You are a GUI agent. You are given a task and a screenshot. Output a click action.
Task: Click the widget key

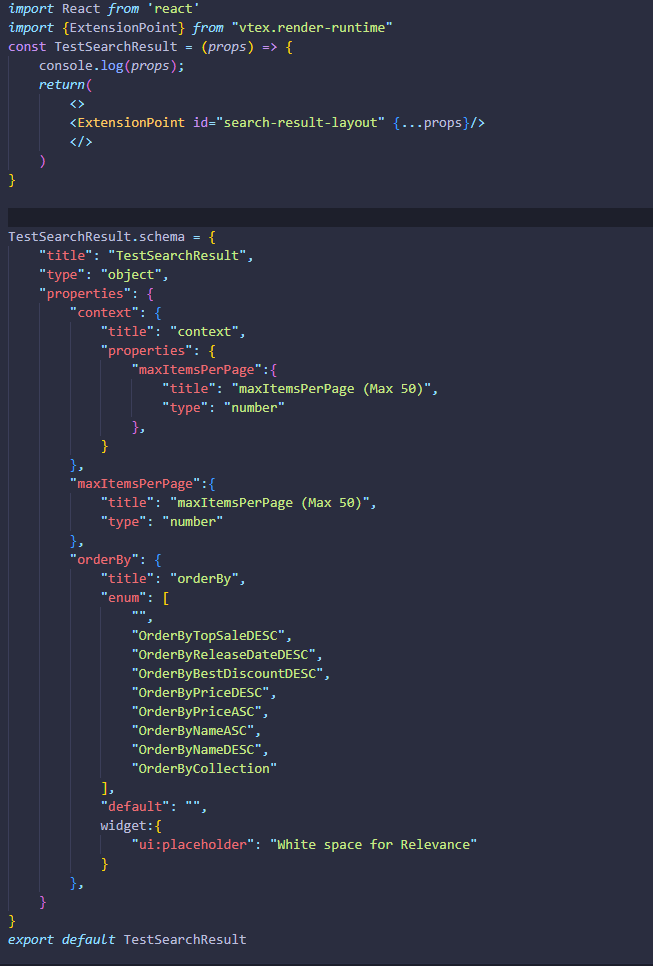(x=123, y=826)
